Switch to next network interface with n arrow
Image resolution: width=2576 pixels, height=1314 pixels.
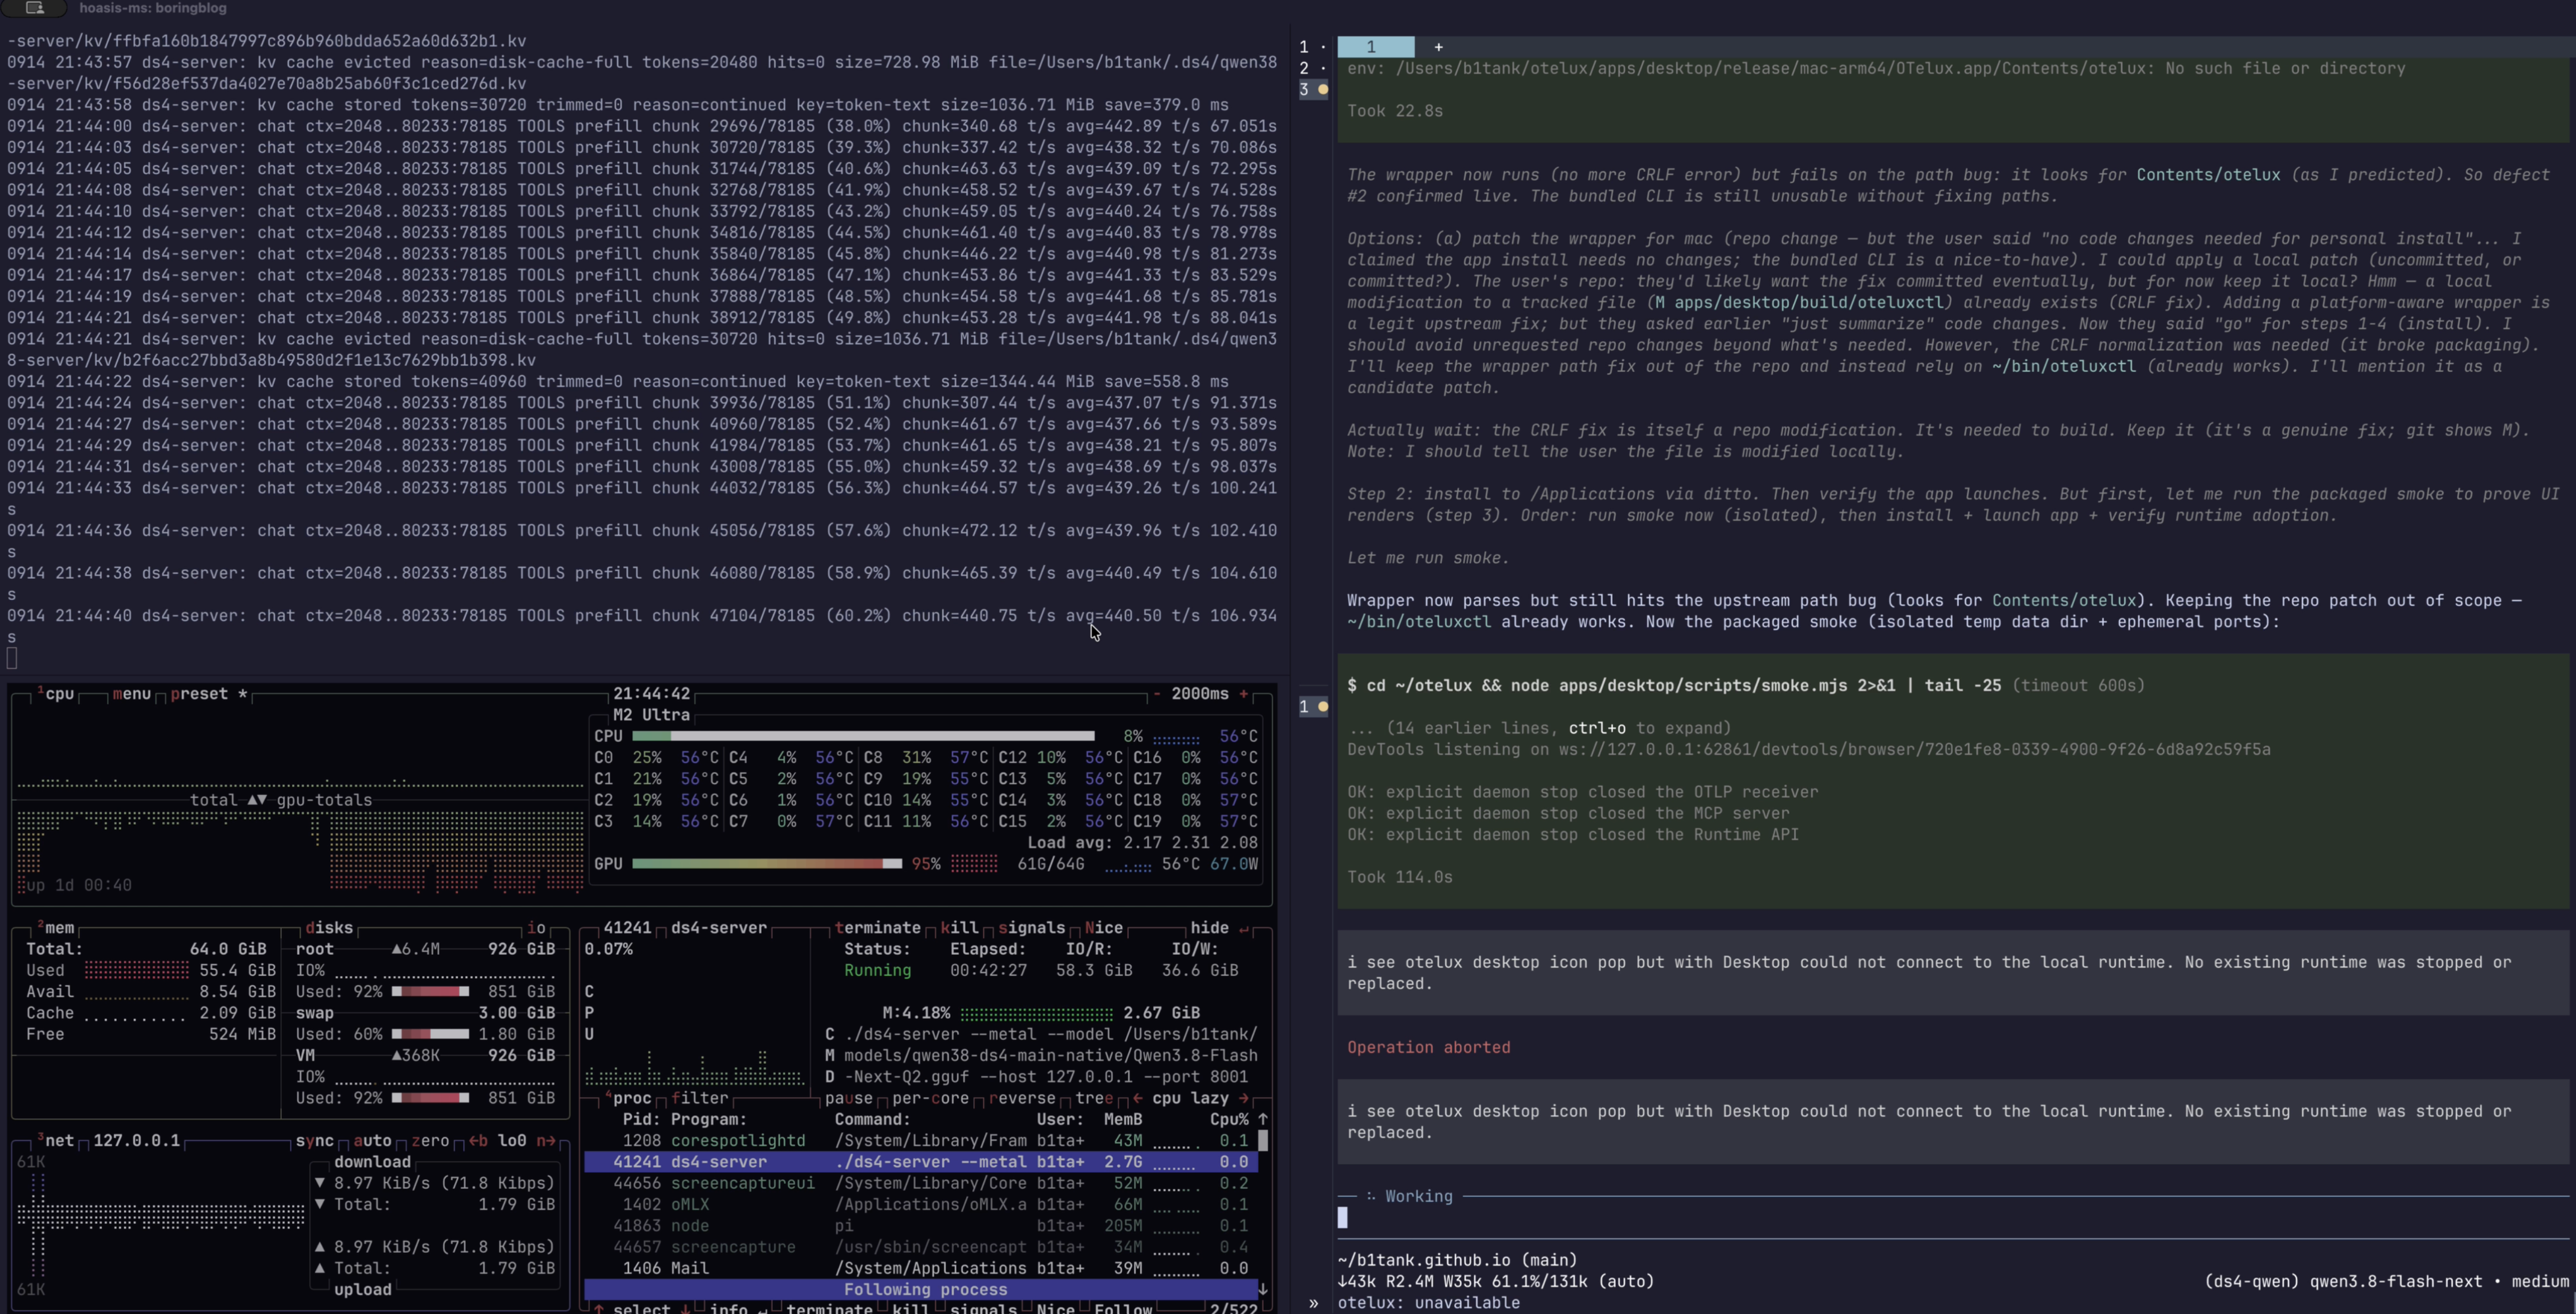[545, 1141]
